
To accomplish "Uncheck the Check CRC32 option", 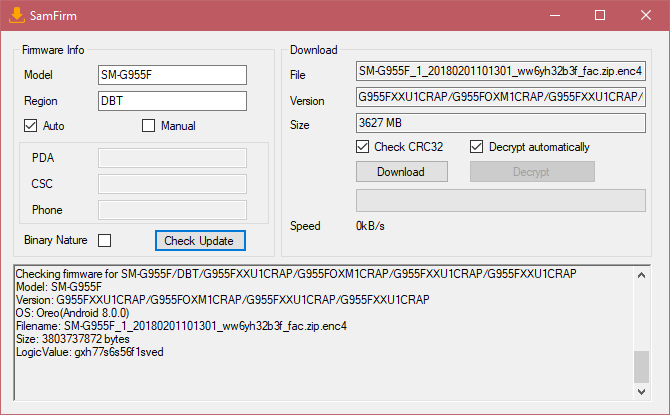I will (x=362, y=147).
